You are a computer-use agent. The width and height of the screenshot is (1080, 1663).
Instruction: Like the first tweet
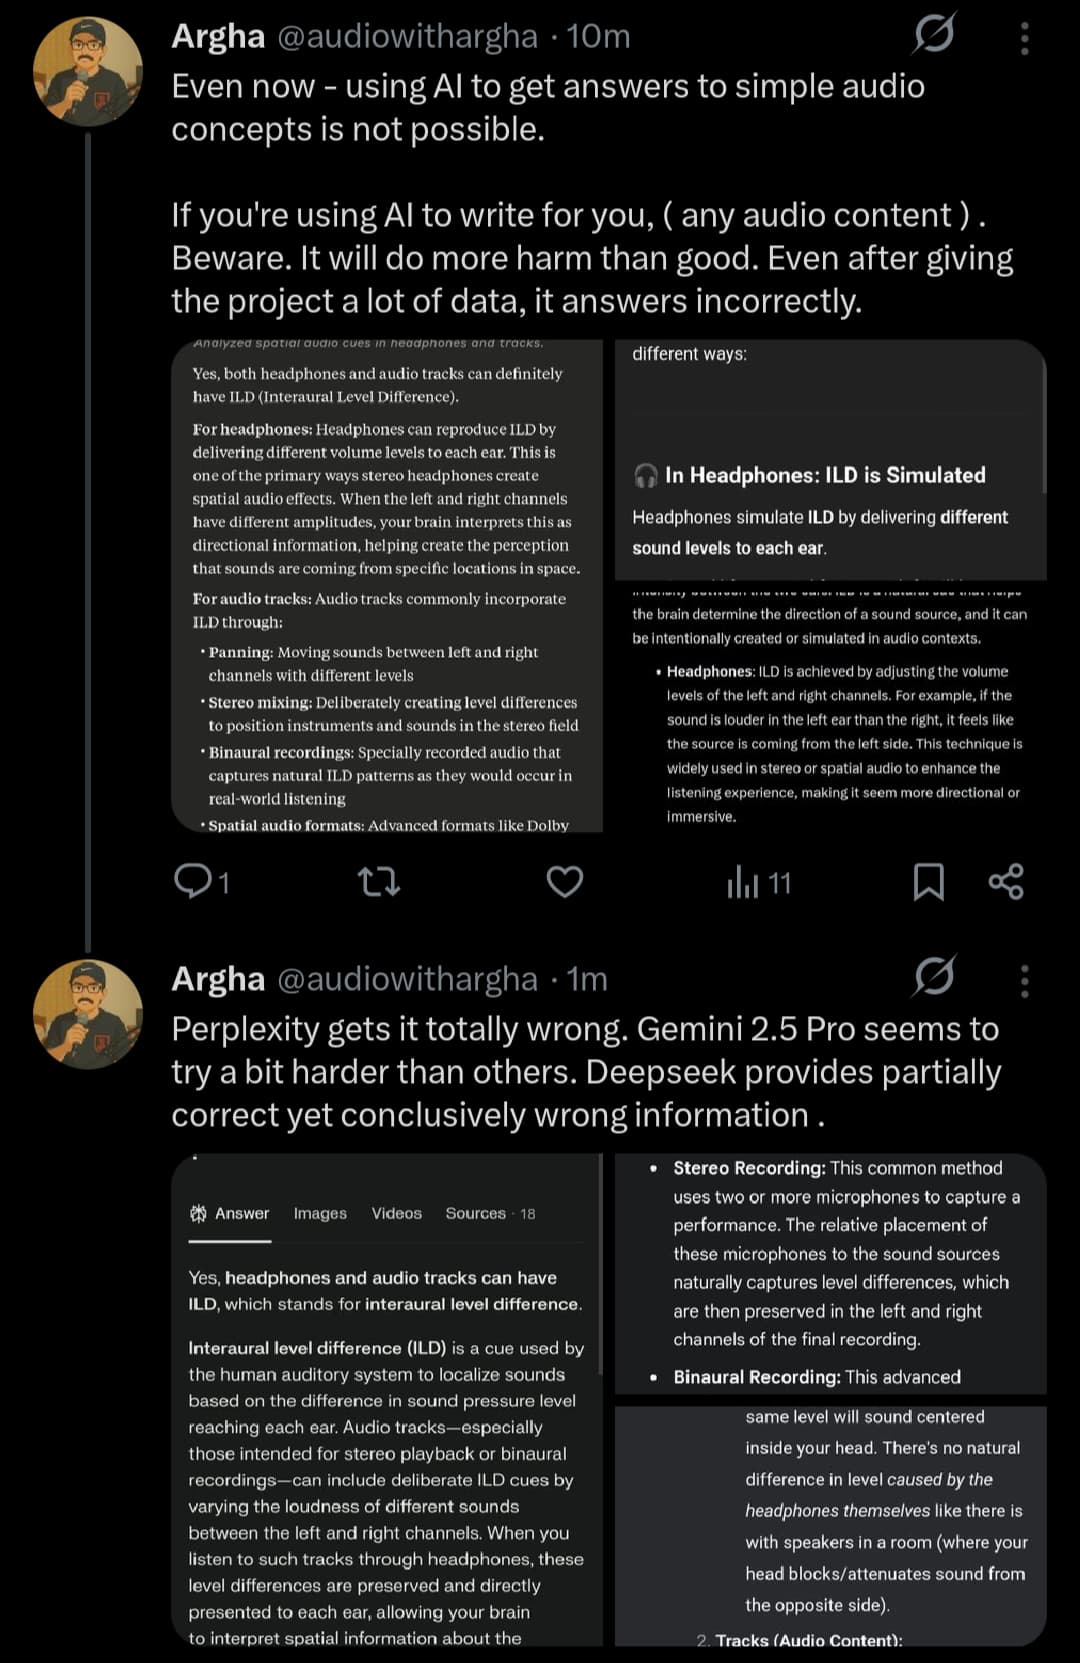point(564,881)
